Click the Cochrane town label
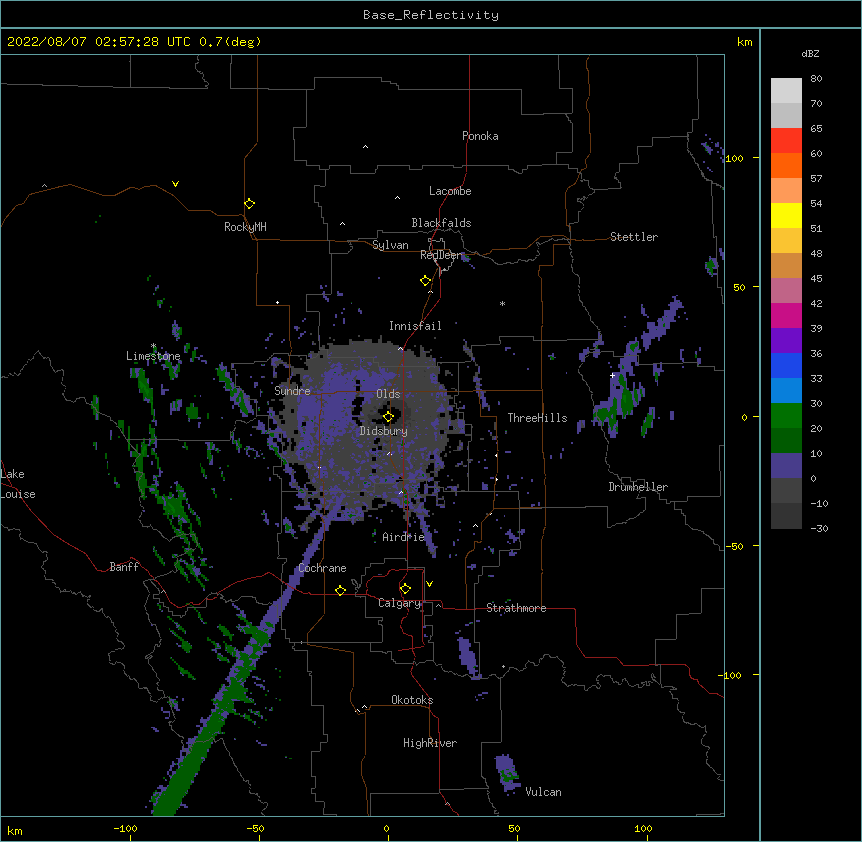 [x=322, y=568]
